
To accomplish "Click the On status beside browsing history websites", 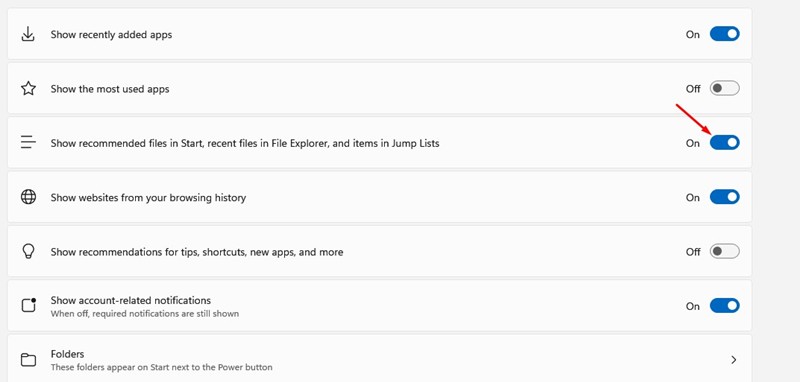I will click(x=693, y=197).
